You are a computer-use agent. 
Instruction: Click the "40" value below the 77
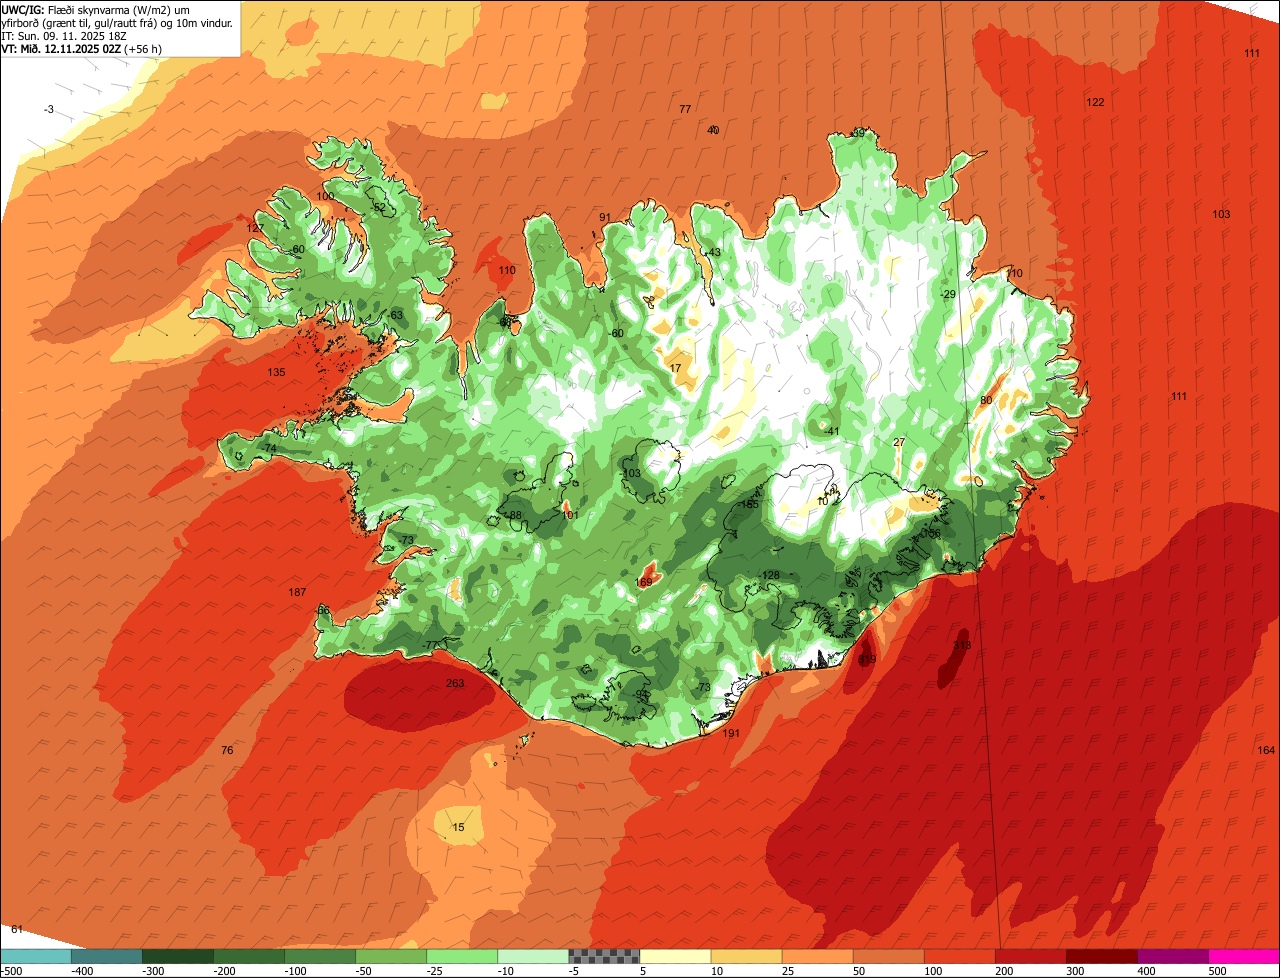[713, 130]
